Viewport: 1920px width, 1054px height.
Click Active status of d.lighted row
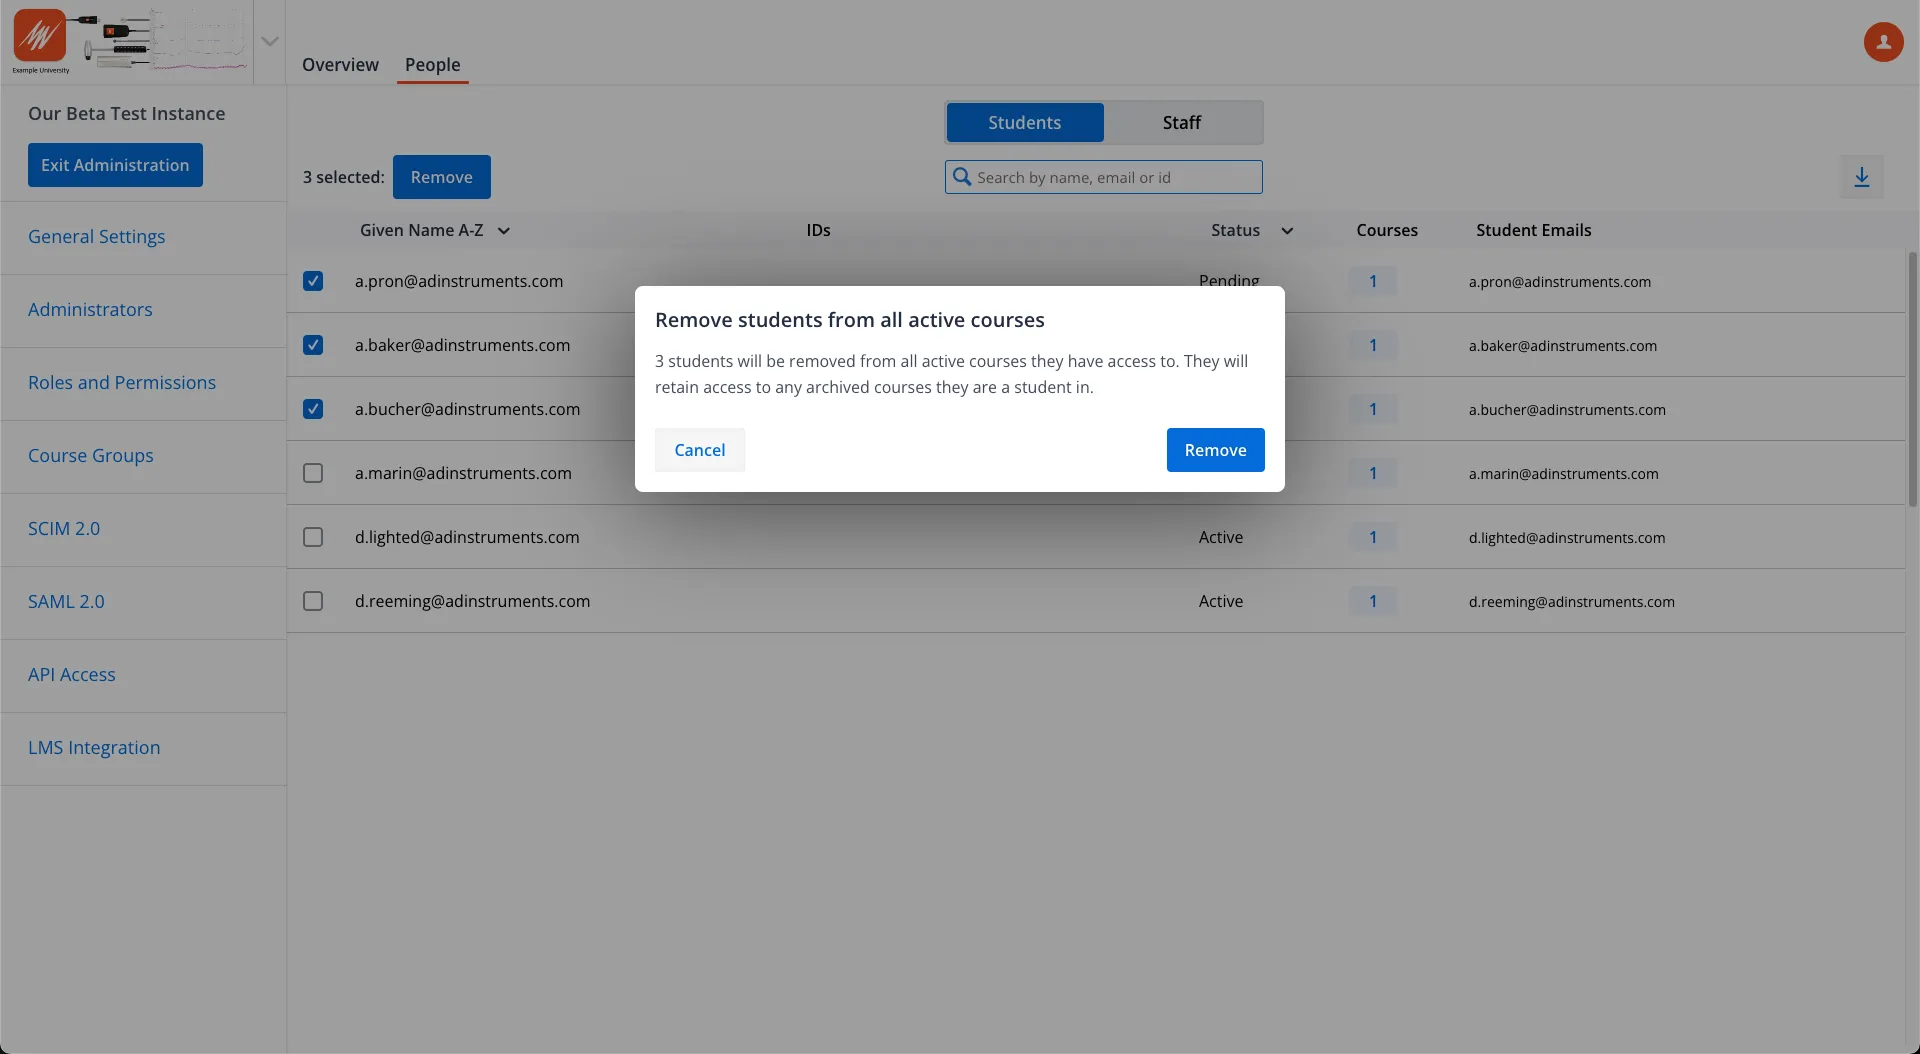coord(1221,537)
